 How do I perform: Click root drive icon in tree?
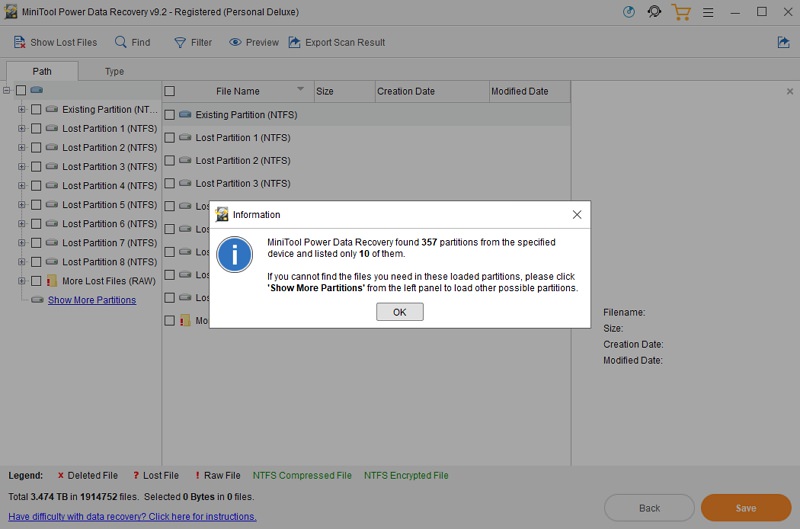click(x=36, y=90)
